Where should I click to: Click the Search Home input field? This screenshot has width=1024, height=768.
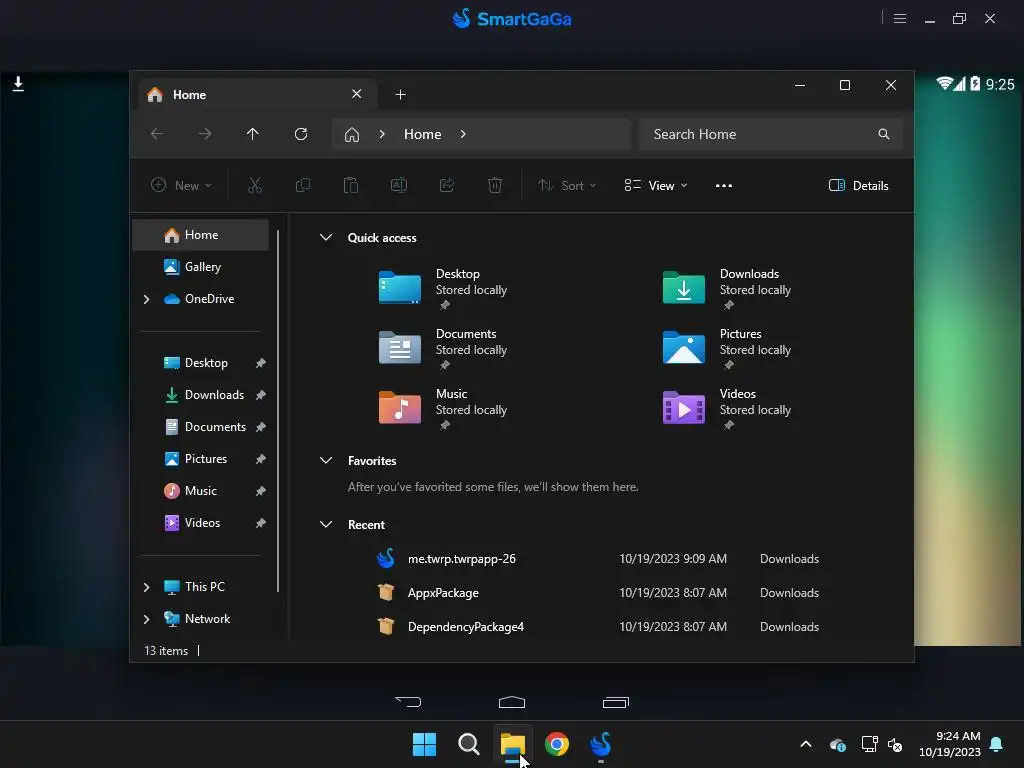tap(771, 134)
